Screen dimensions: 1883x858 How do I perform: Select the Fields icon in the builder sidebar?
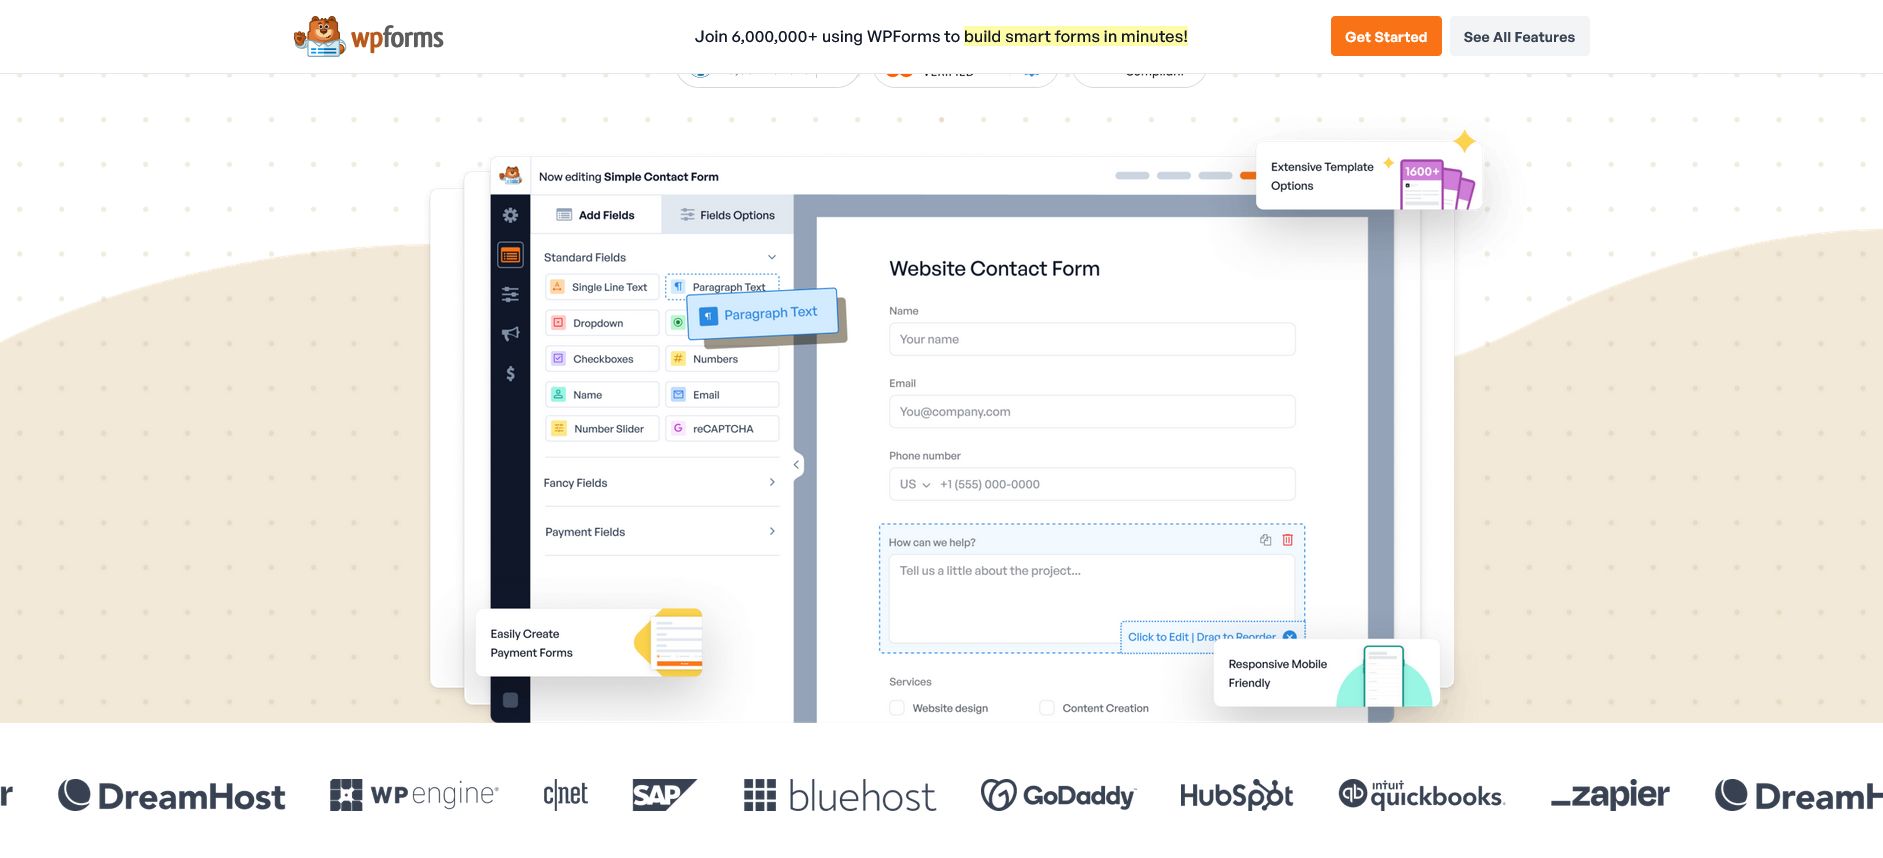pyautogui.click(x=510, y=256)
